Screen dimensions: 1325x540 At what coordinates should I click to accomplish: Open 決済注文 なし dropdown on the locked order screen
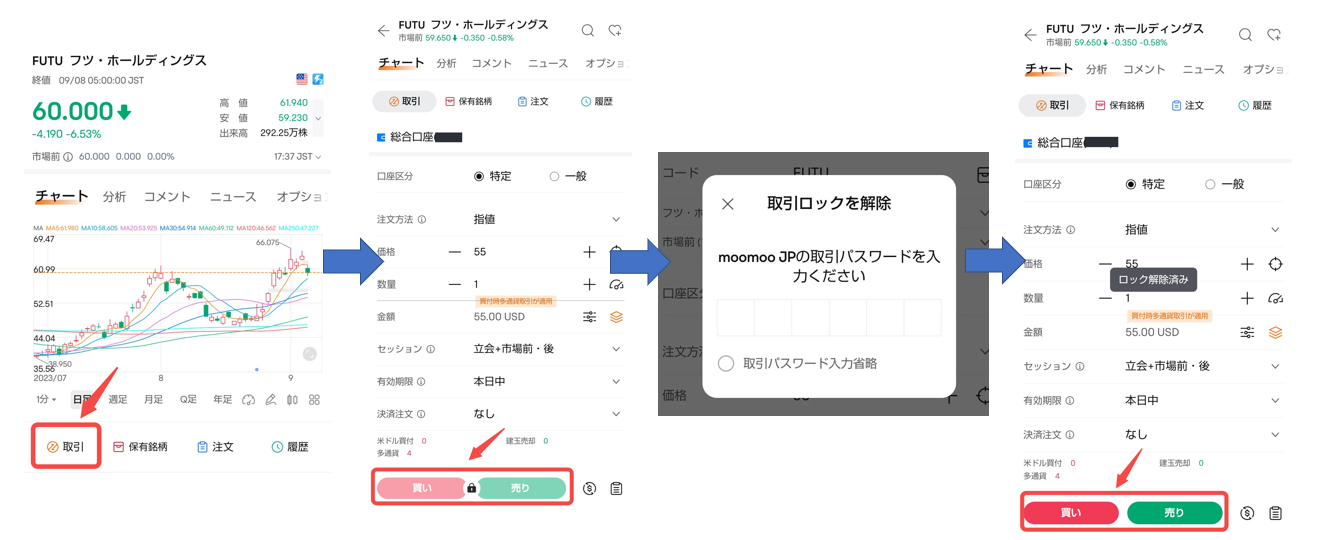[x=547, y=413]
